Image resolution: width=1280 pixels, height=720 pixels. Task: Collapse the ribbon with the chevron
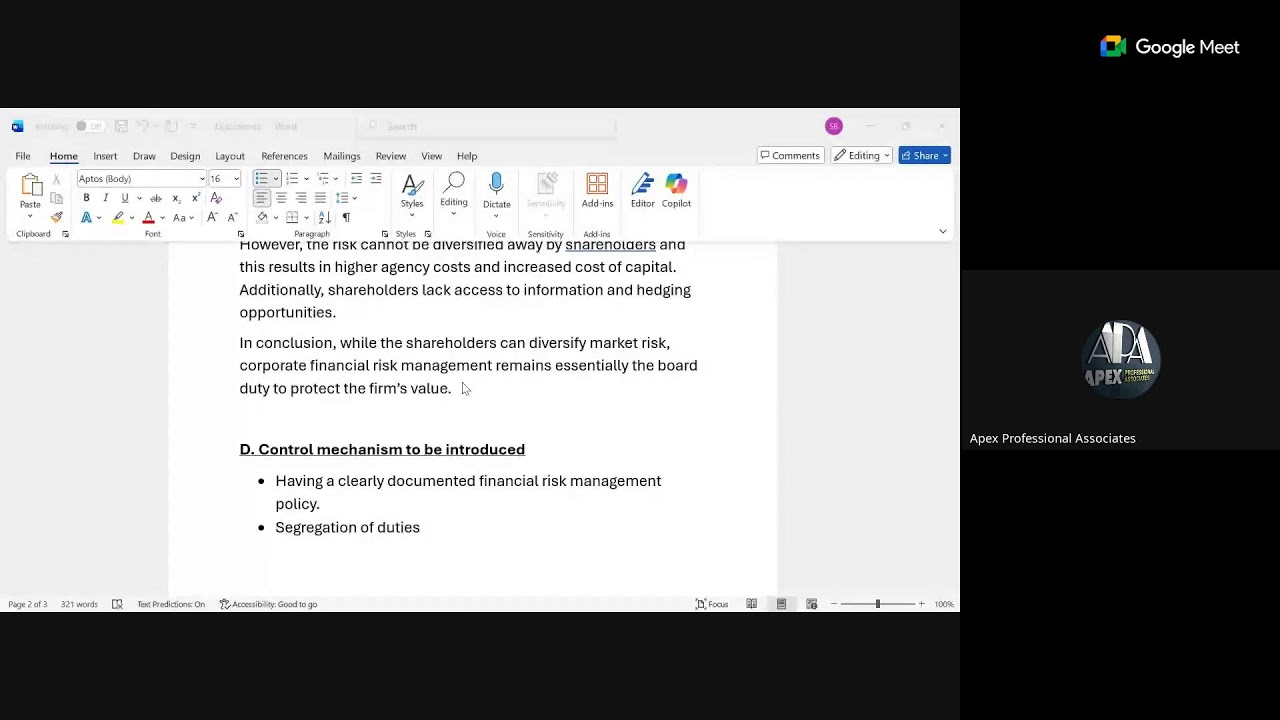[x=942, y=231]
